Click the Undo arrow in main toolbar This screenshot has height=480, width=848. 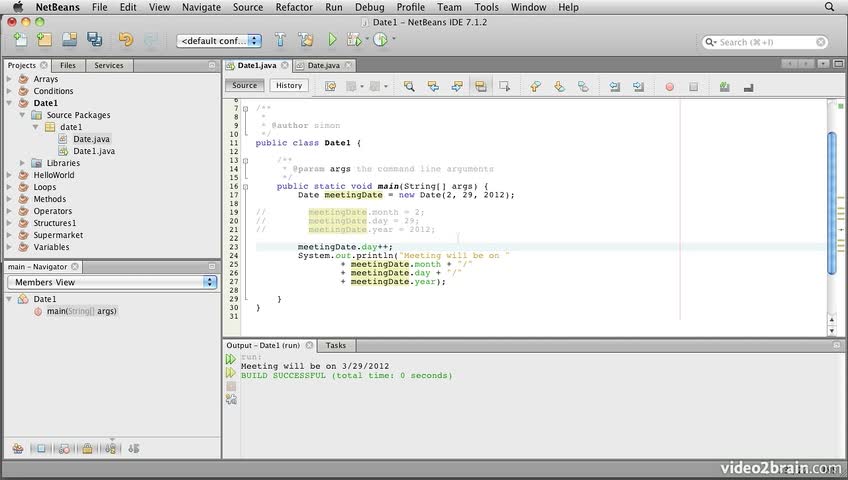point(125,41)
